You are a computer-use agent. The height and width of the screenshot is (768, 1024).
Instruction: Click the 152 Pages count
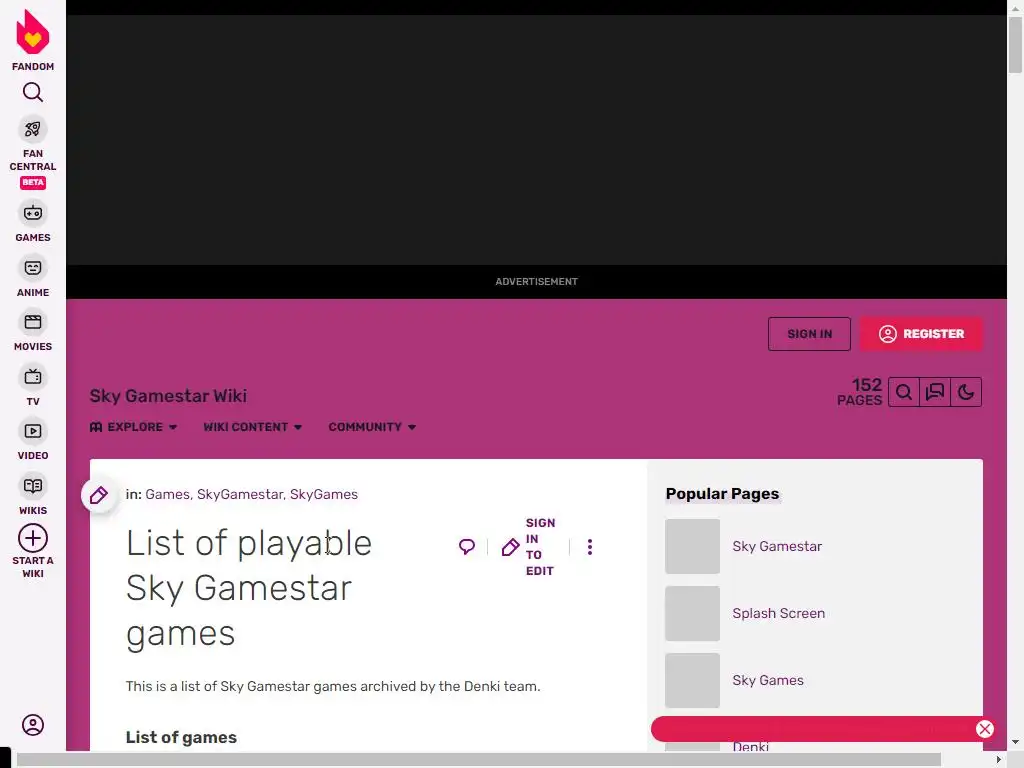[859, 392]
